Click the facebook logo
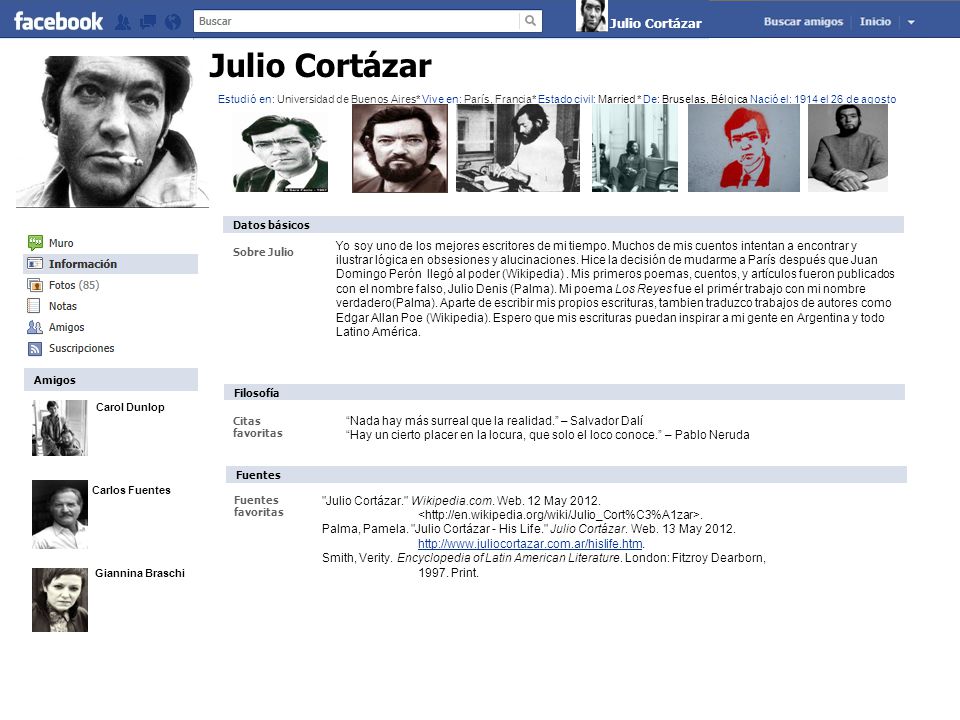This screenshot has width=960, height=720. pos(58,21)
